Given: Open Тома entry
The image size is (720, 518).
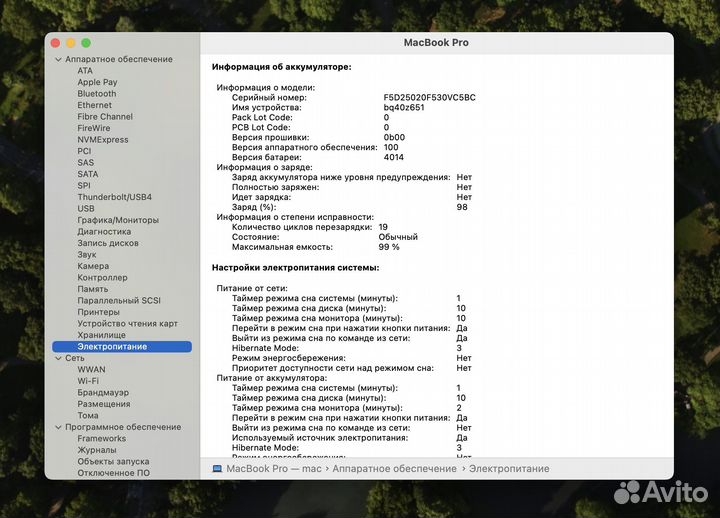Looking at the screenshot, I should click(88, 415).
